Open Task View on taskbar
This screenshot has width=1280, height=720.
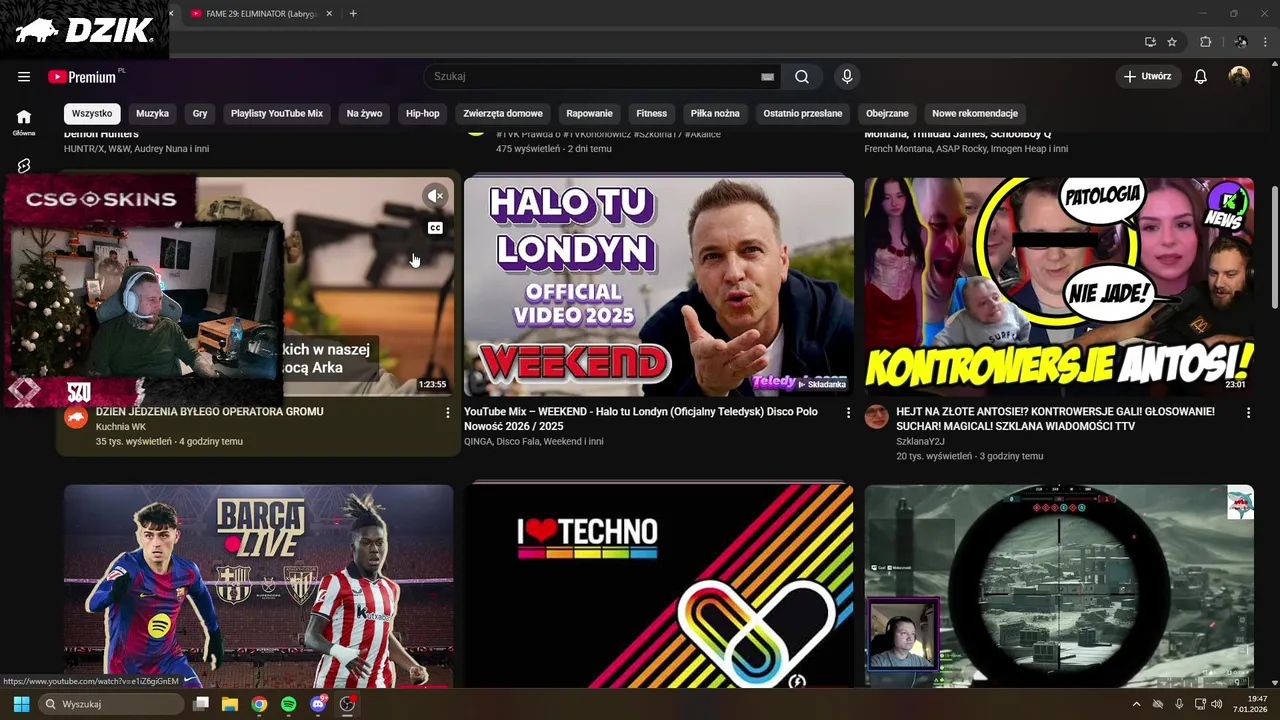tap(201, 704)
